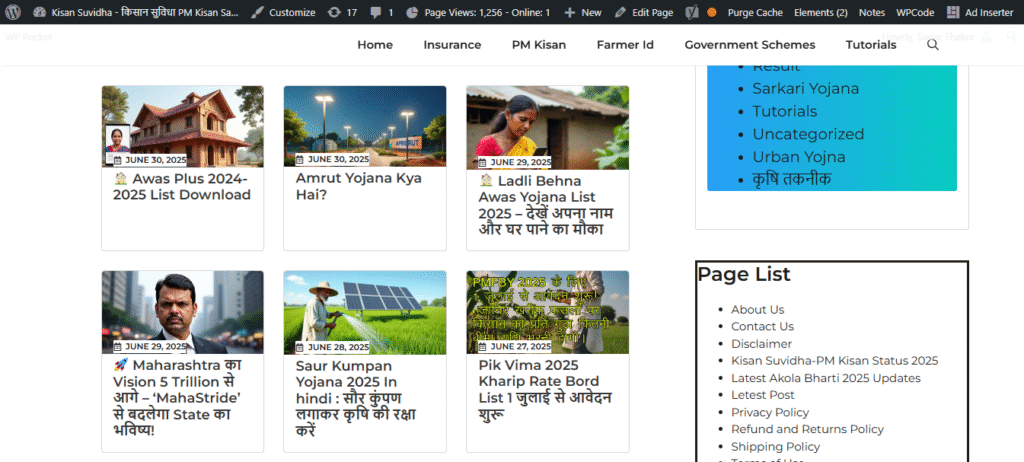Open Latest Akola Bharti 2025 Updates page
This screenshot has height=462, width=1024.
[x=825, y=378]
